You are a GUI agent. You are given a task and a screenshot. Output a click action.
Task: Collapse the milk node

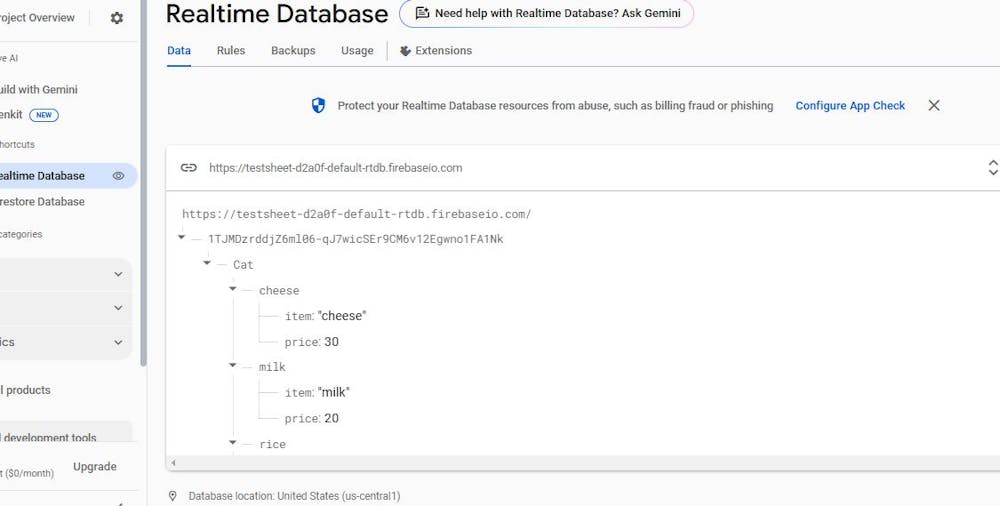[x=233, y=366]
